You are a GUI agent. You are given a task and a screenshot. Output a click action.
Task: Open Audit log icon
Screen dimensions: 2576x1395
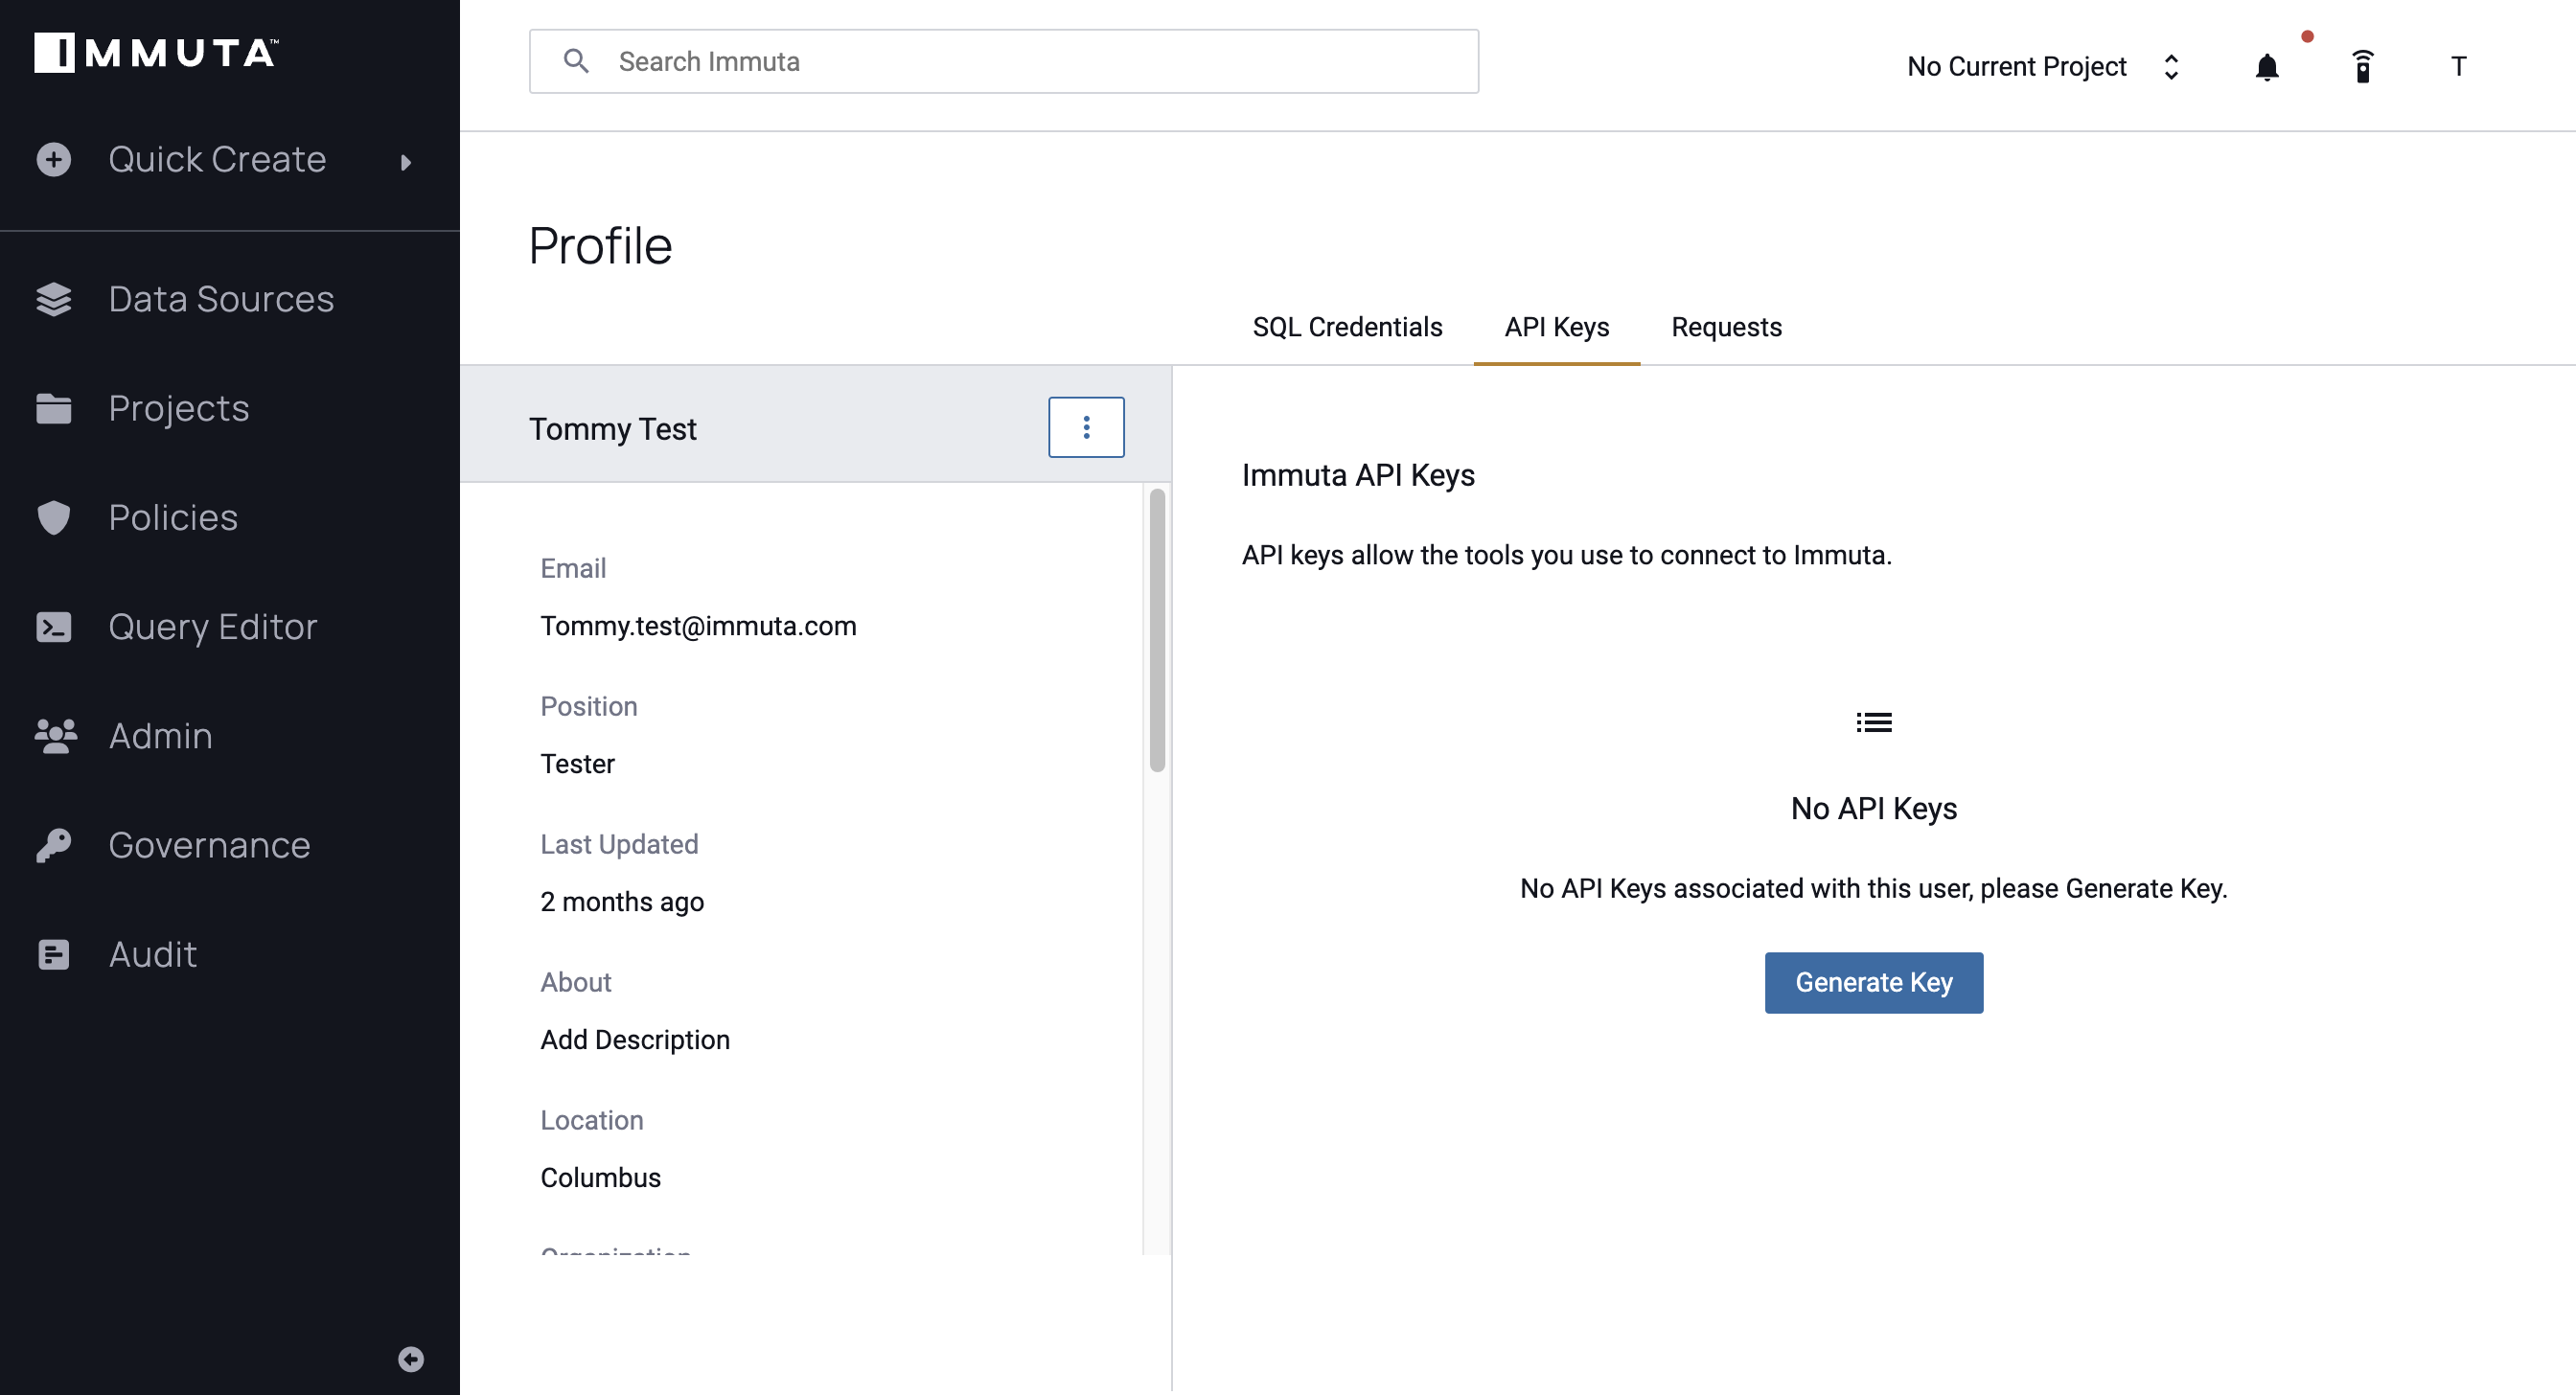54,954
